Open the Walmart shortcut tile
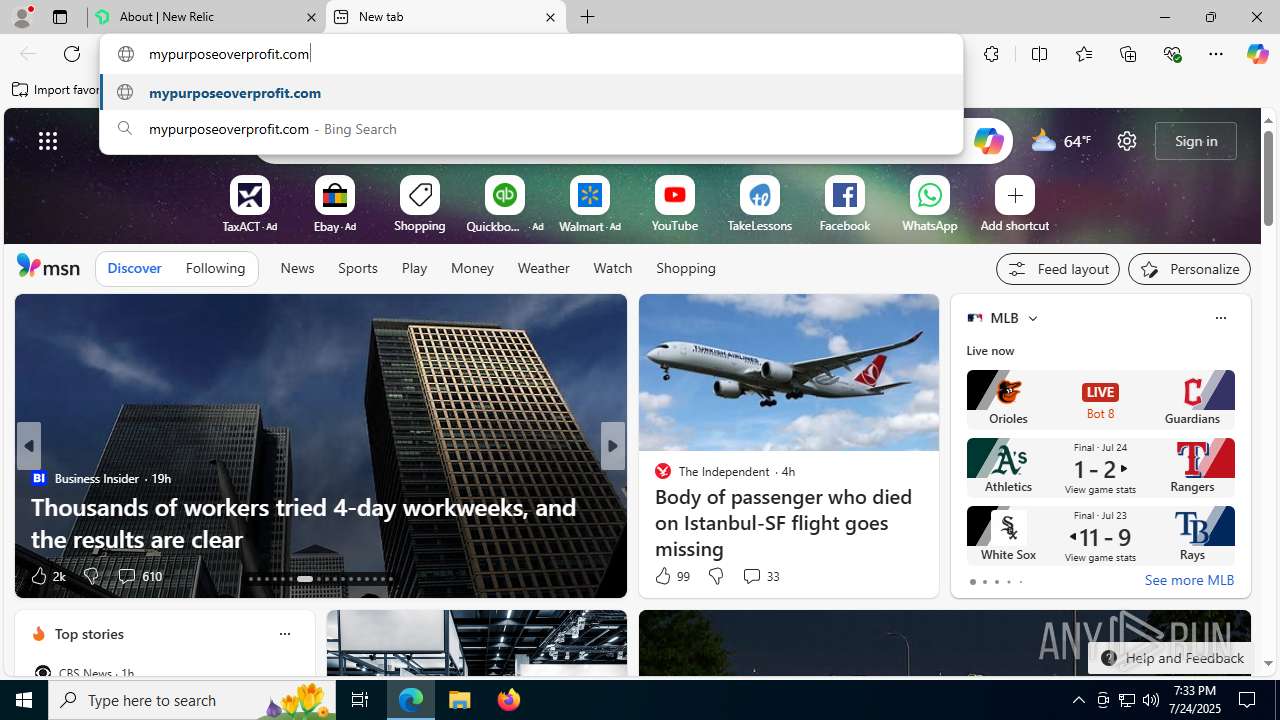Viewport: 1280px width, 720px height. 590,204
